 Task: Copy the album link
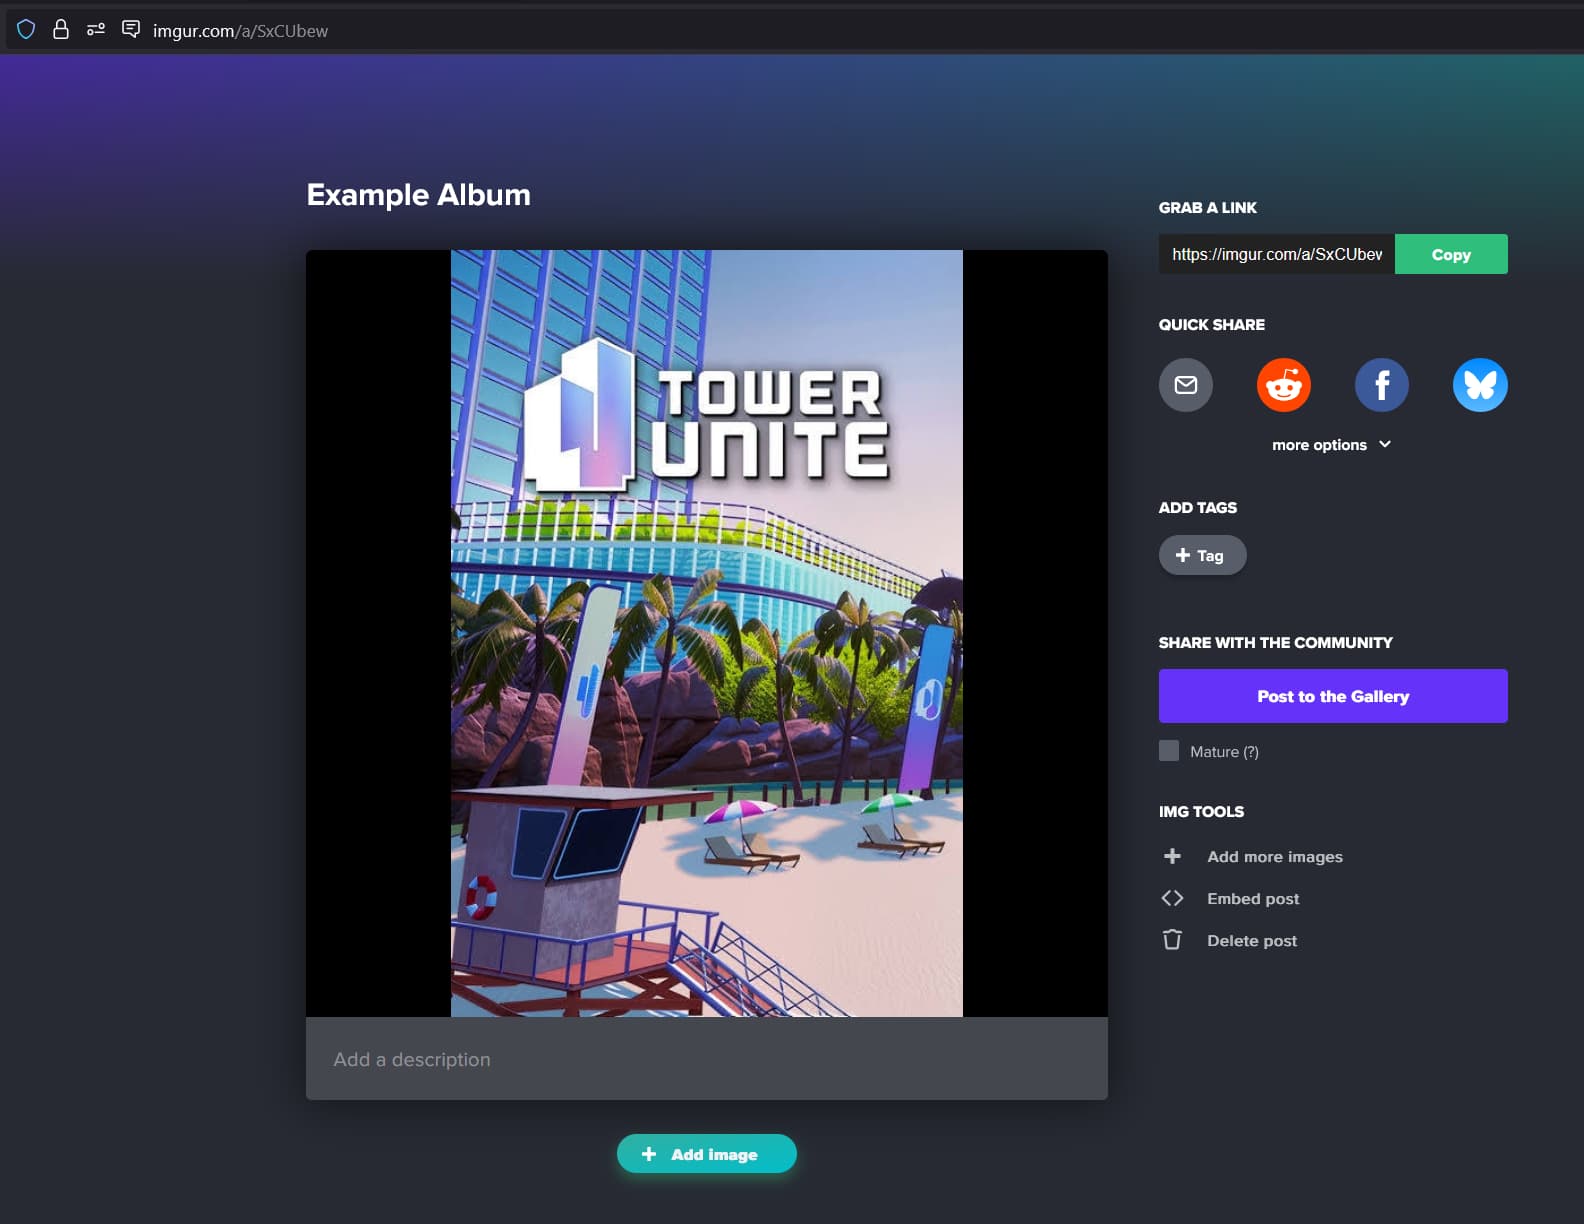click(x=1450, y=254)
